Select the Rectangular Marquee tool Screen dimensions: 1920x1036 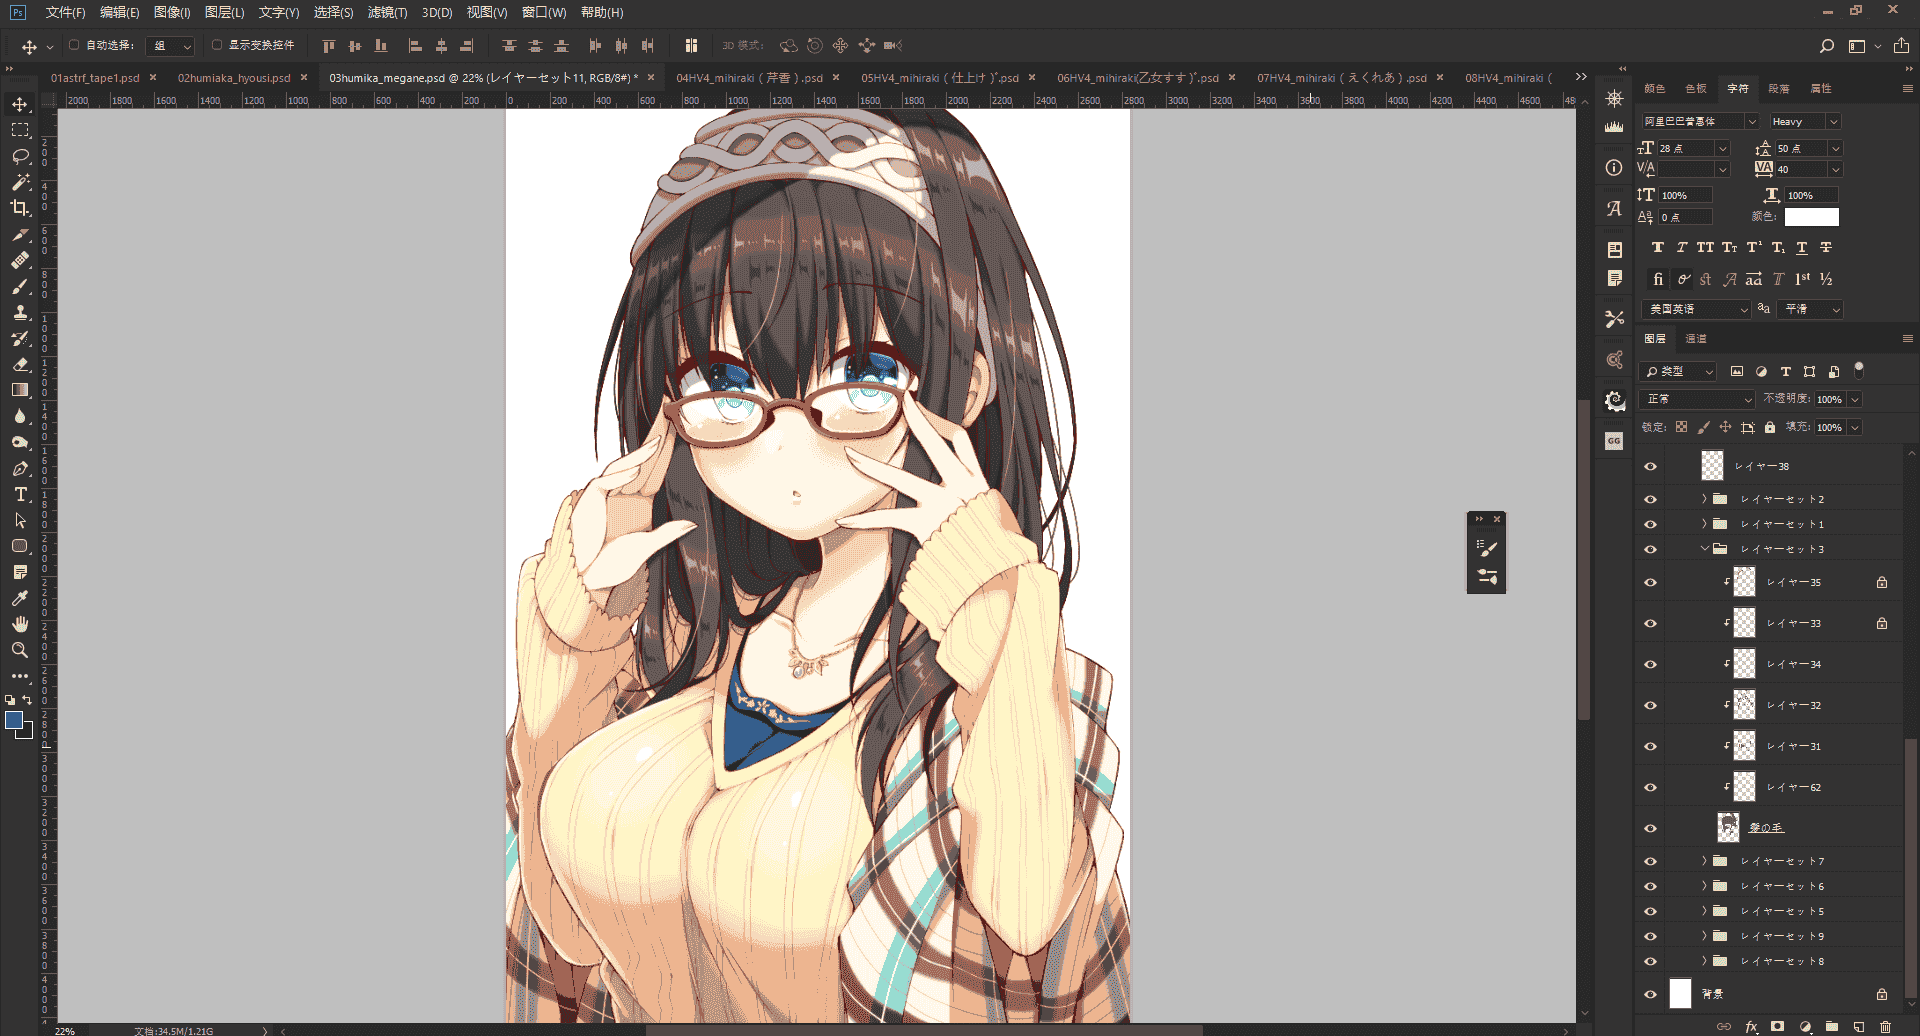pos(20,131)
